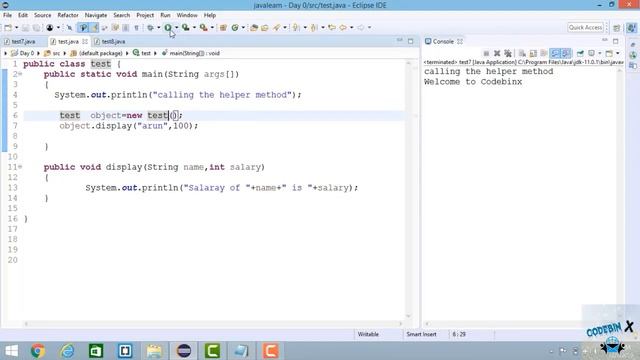Image resolution: width=640 pixels, height=360 pixels.
Task: Open File Explorer from the taskbar
Action: click(154, 351)
